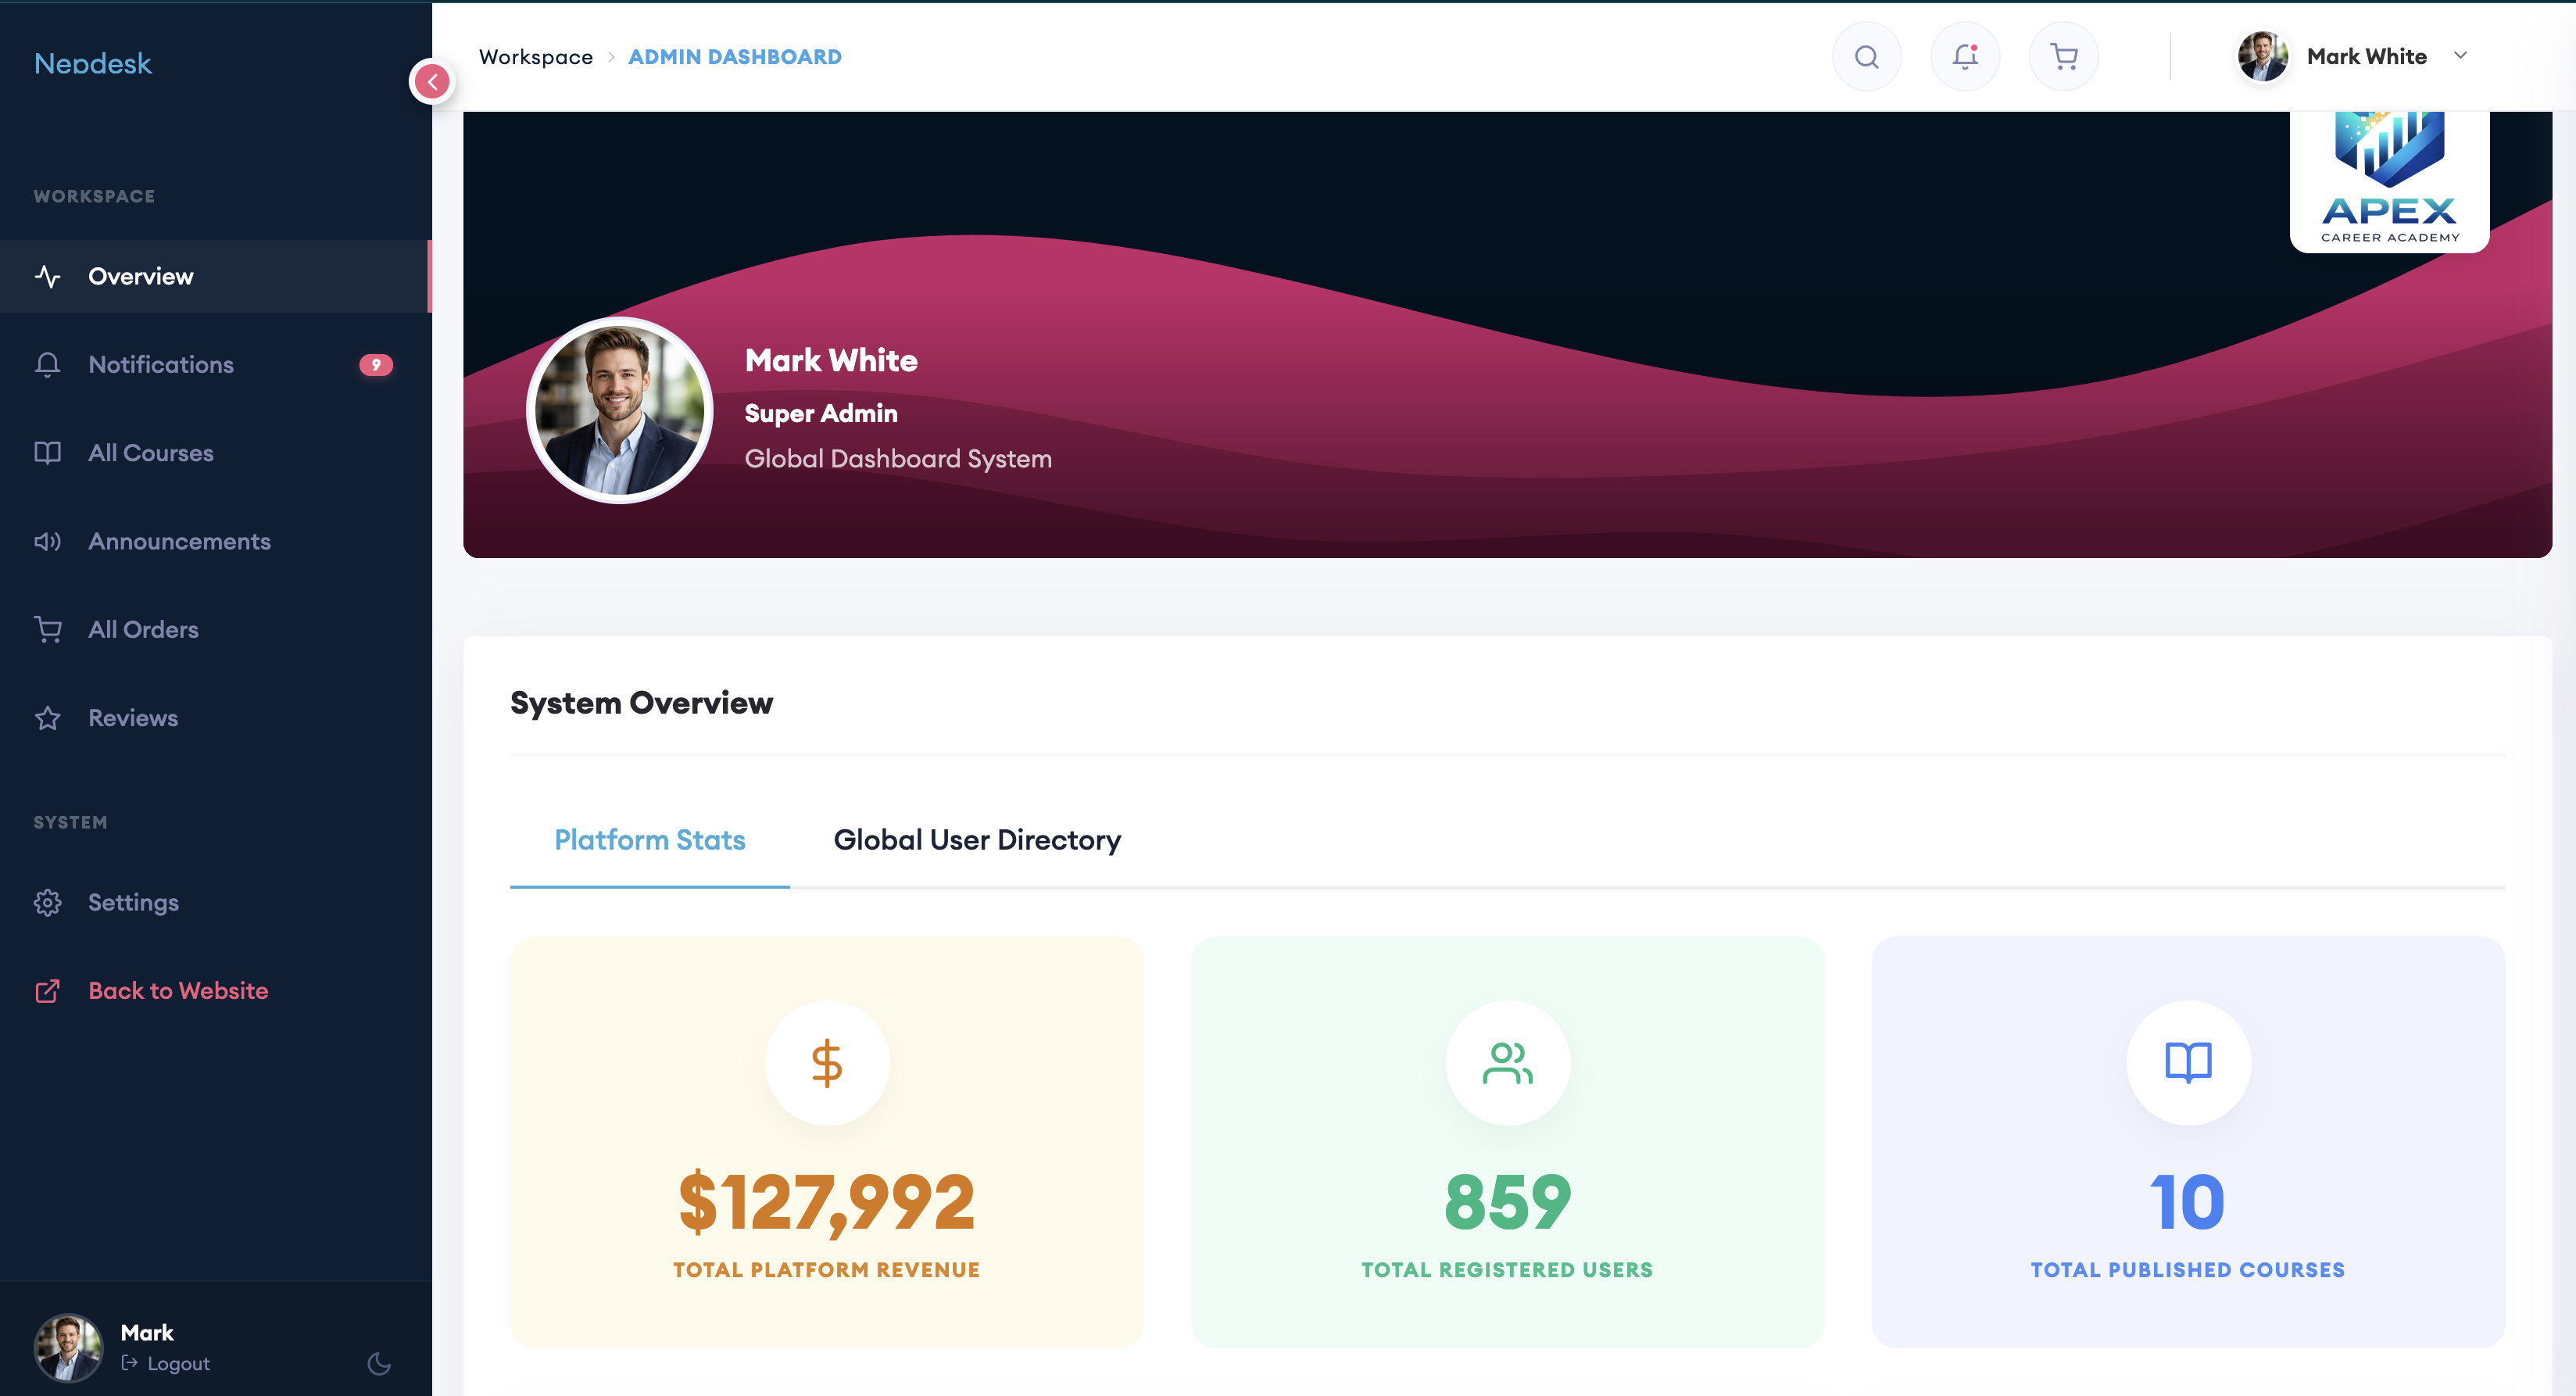2576x1396 pixels.
Task: Click the Reviews star icon
Action: click(x=47, y=718)
